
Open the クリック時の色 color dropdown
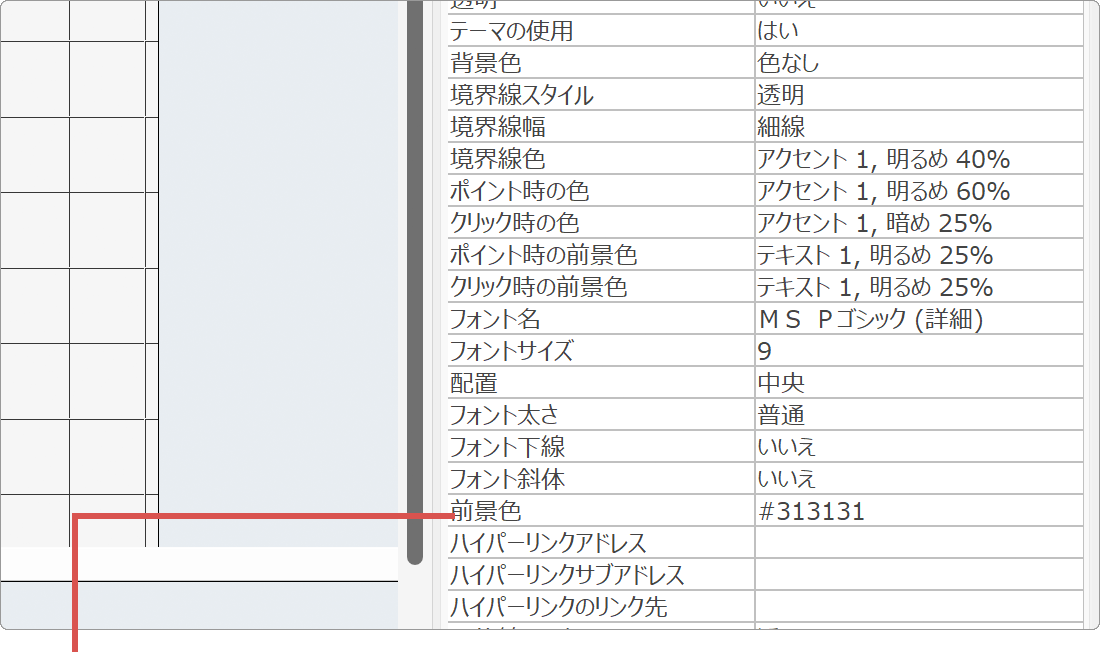pos(915,222)
